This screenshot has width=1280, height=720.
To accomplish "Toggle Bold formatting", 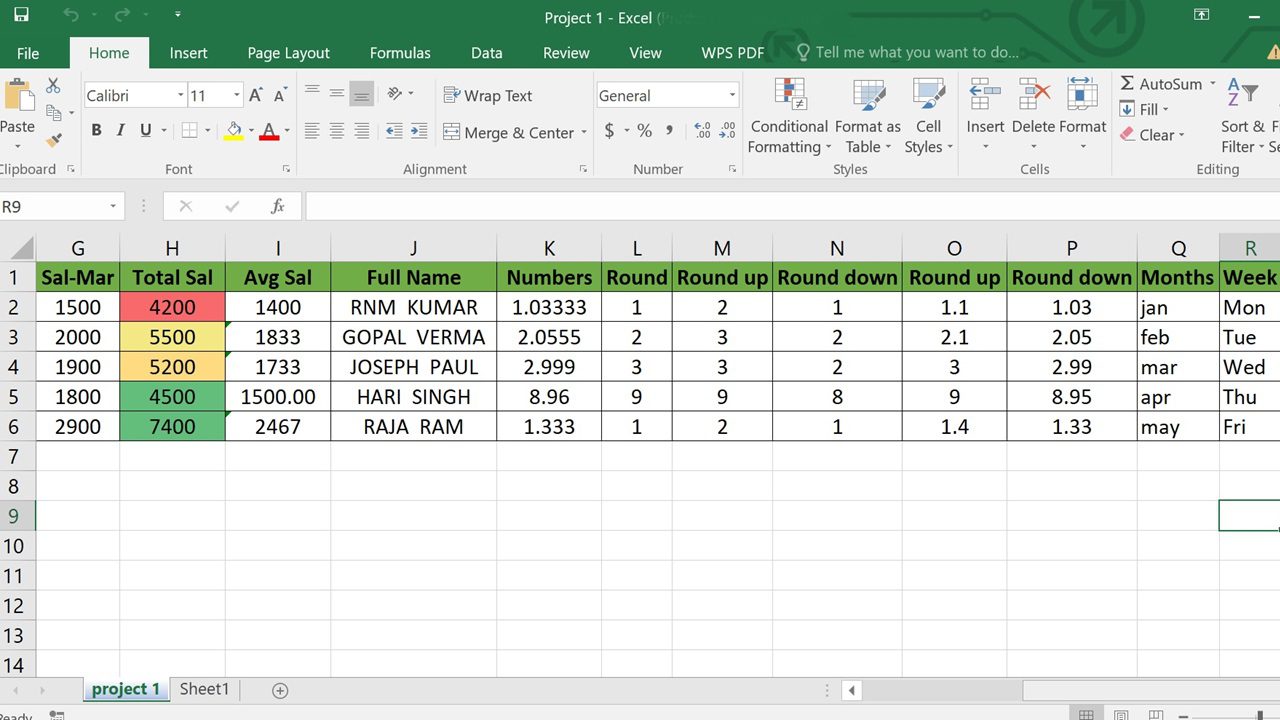I will point(96,130).
